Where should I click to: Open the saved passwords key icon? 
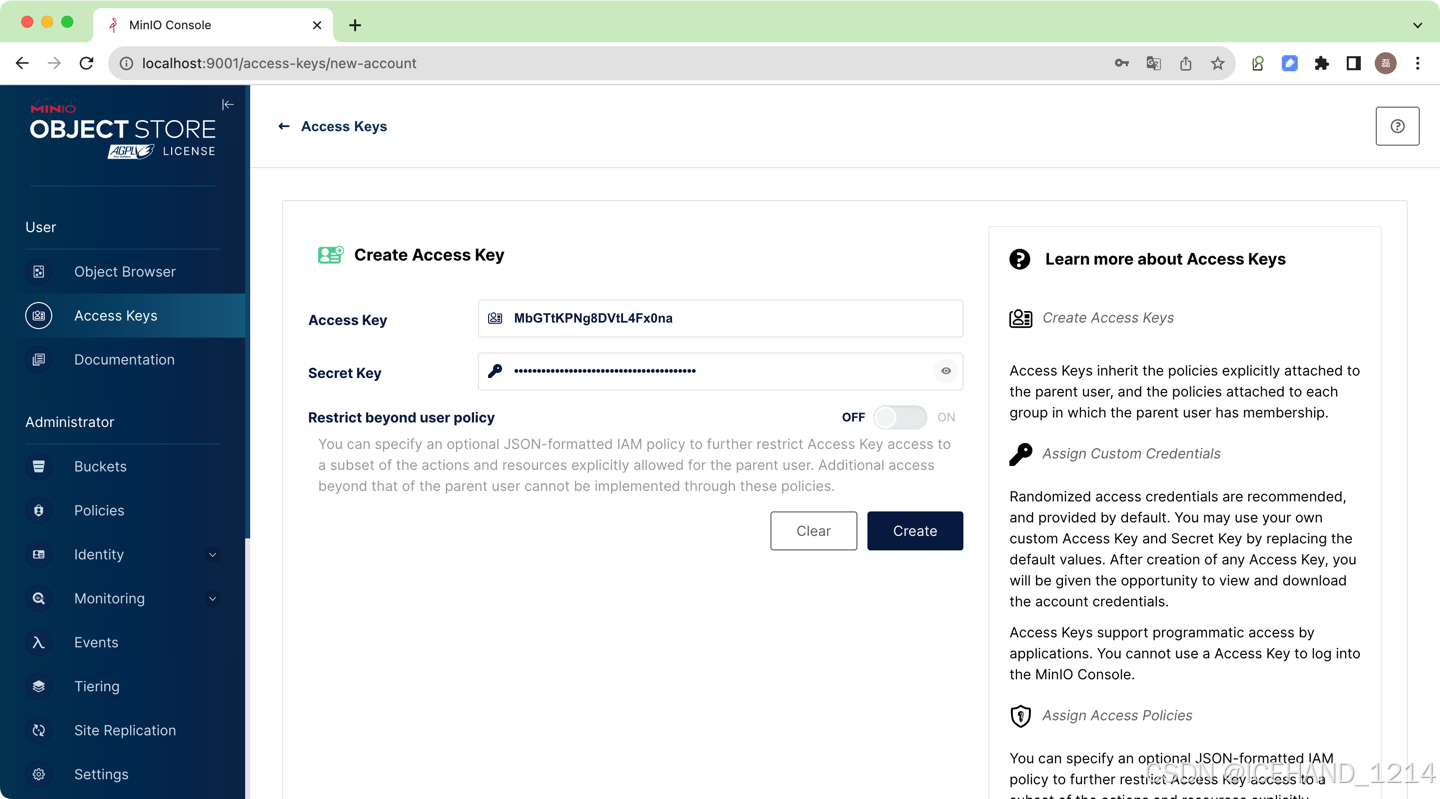pyautogui.click(x=1122, y=63)
